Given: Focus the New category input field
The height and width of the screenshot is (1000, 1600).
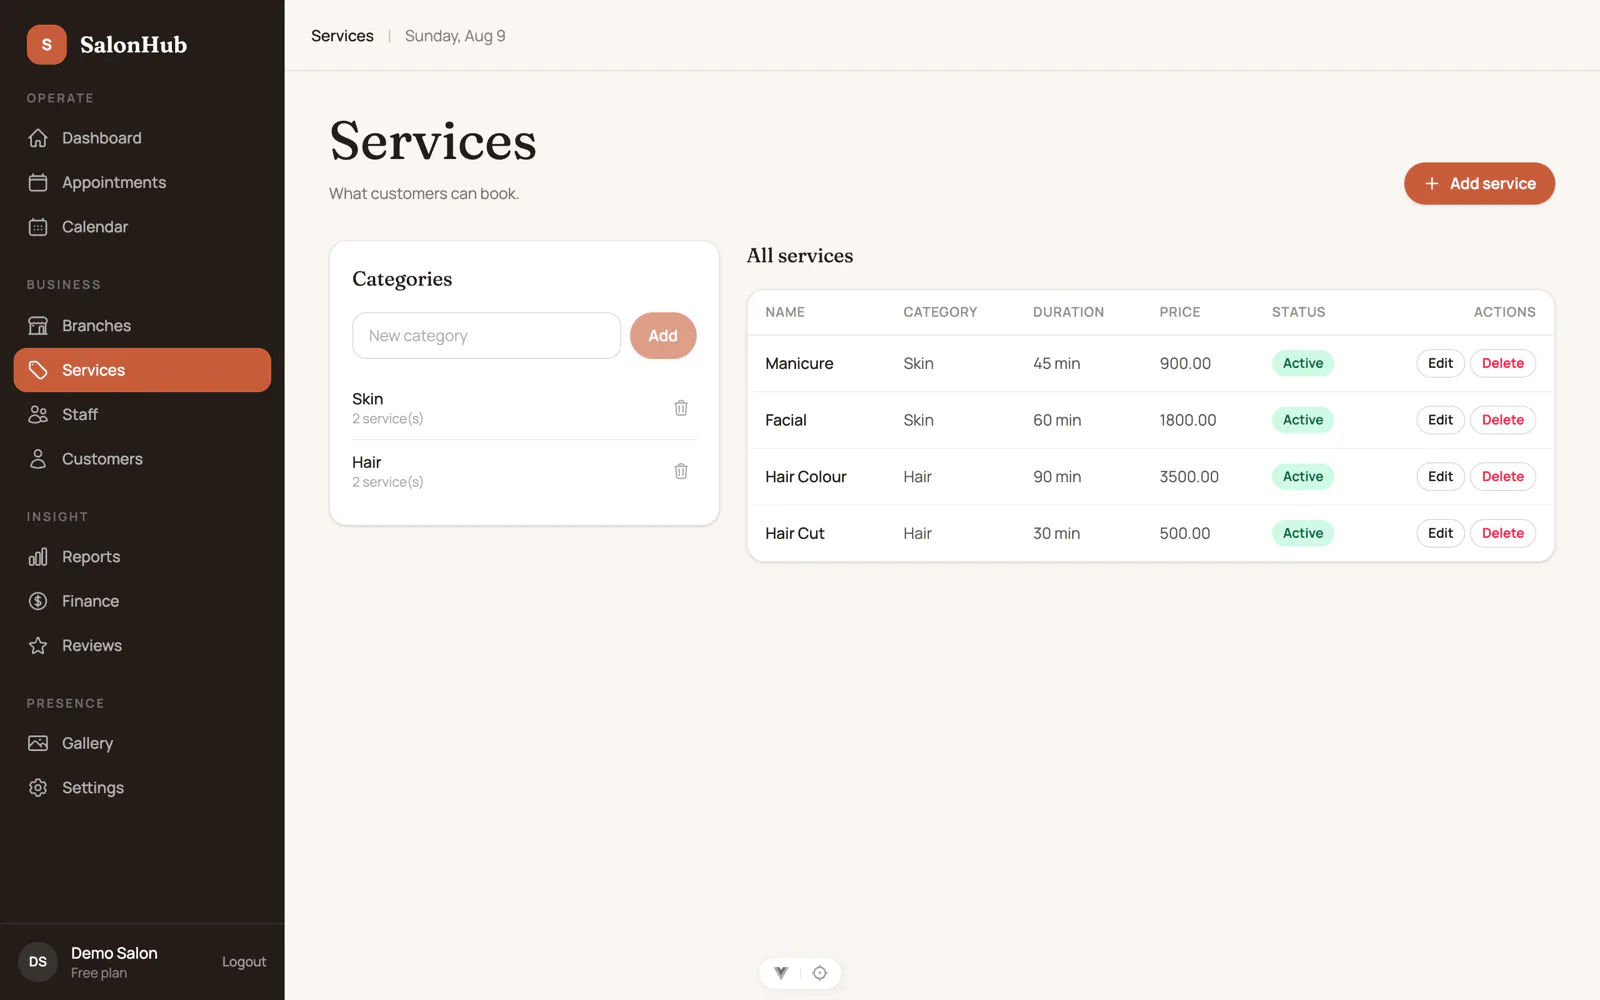Looking at the screenshot, I should coord(486,336).
